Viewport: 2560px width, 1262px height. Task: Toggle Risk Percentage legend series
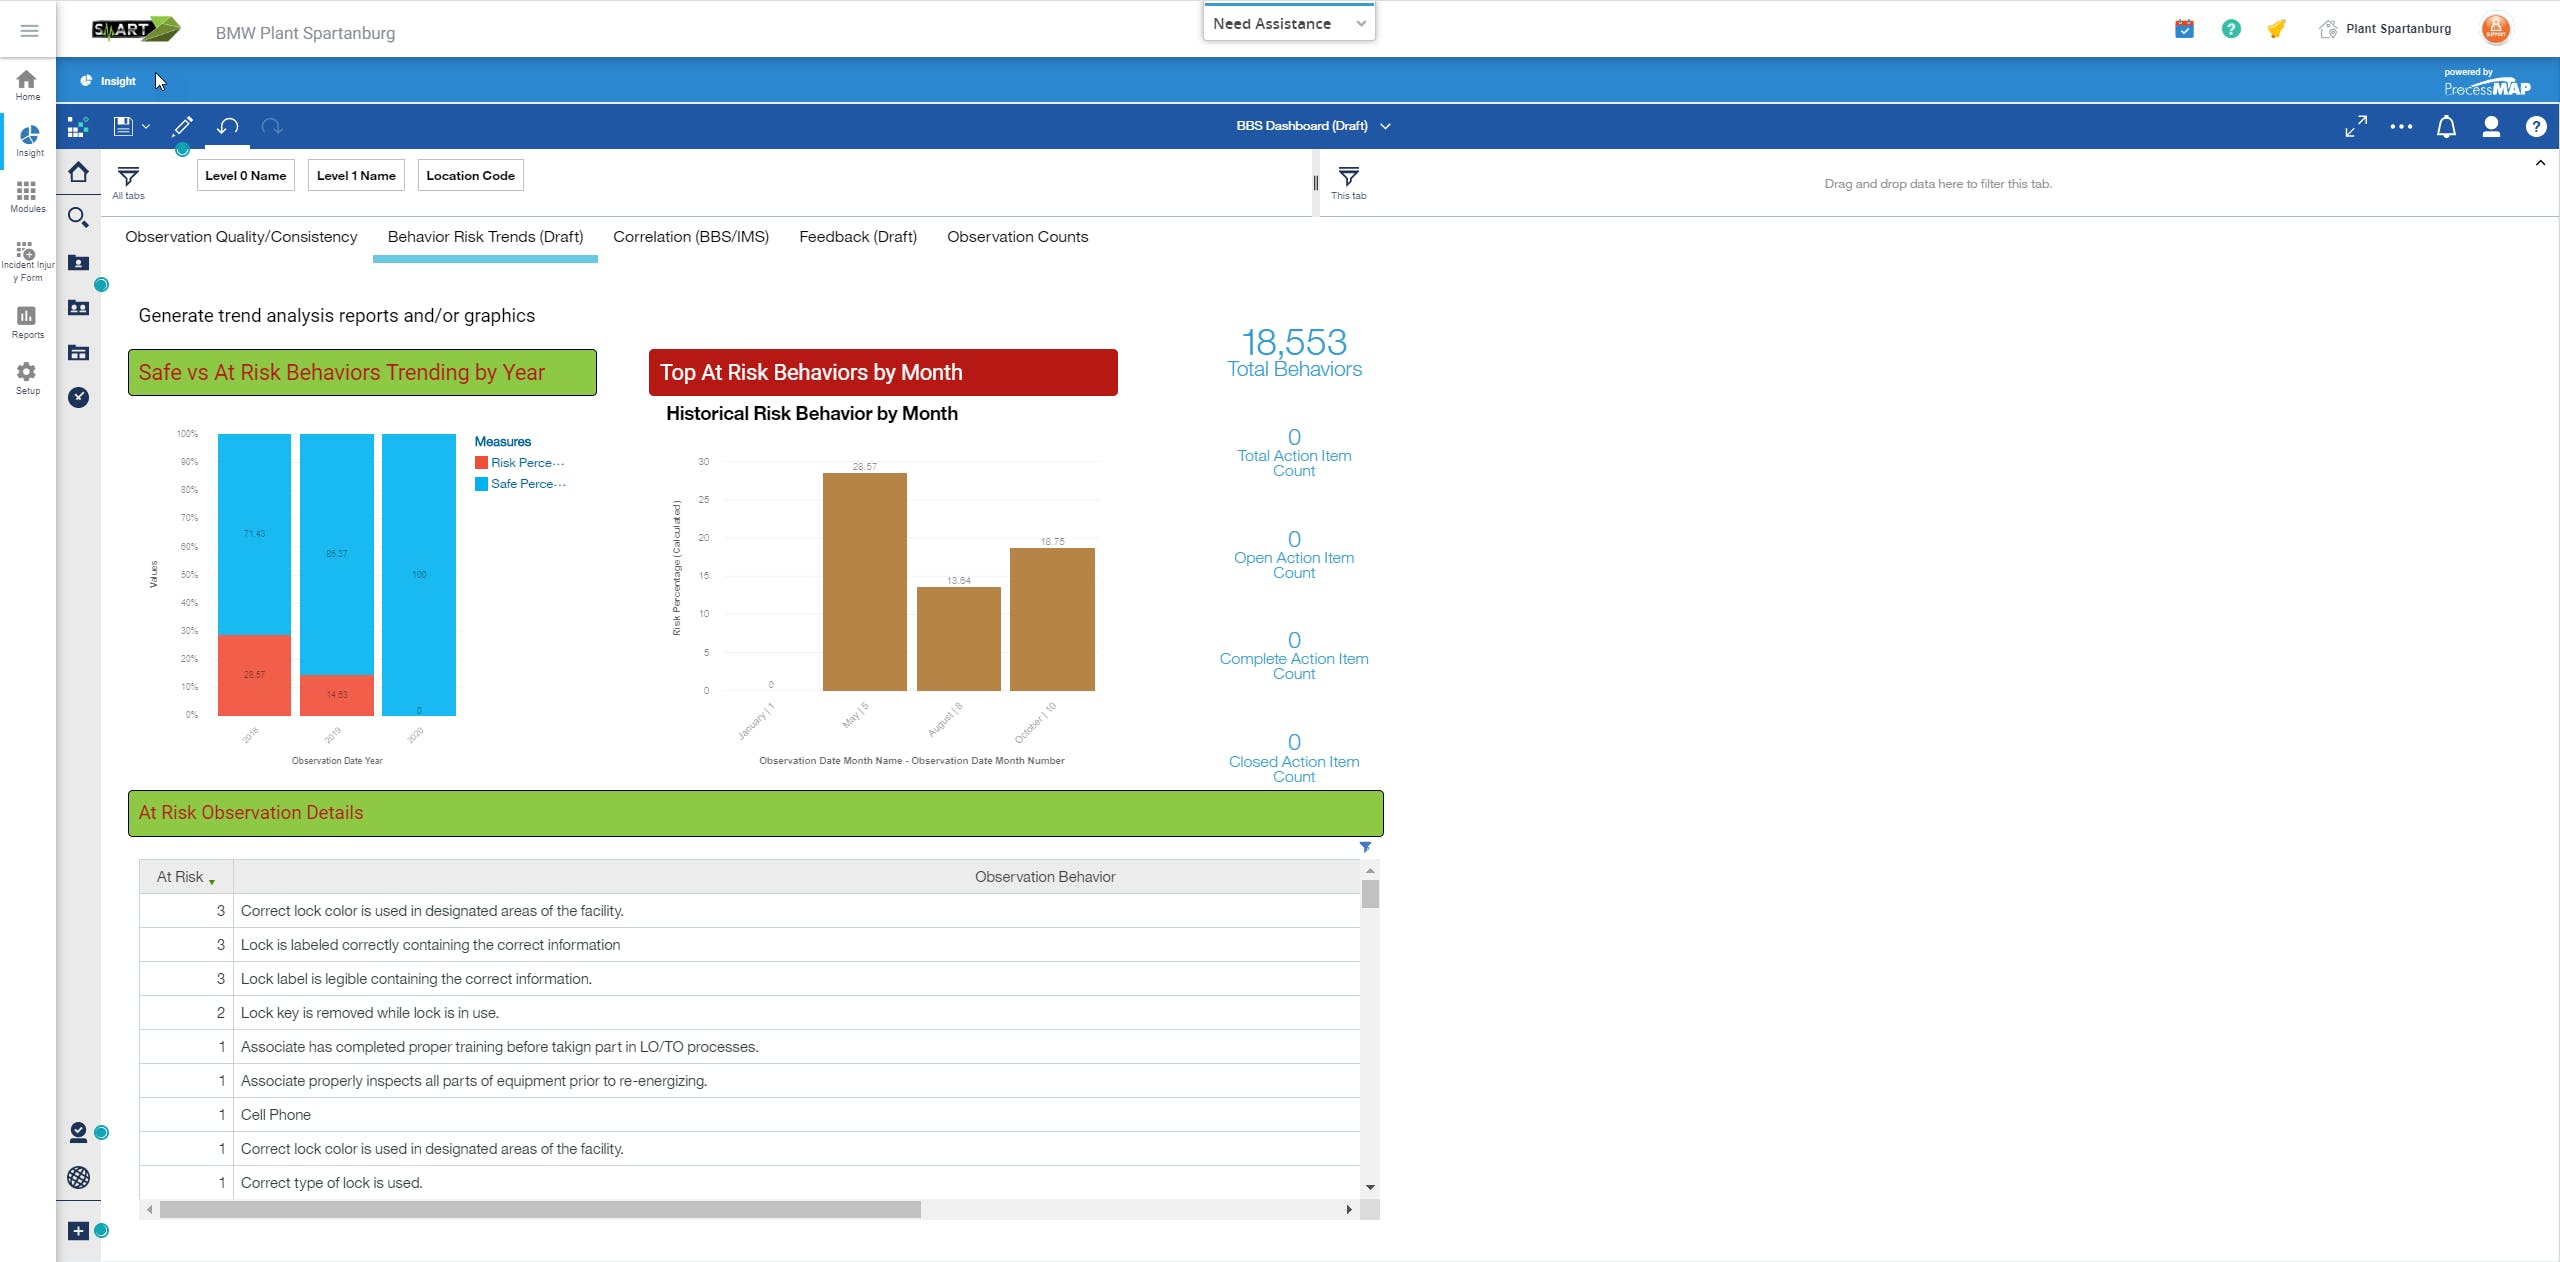[519, 463]
